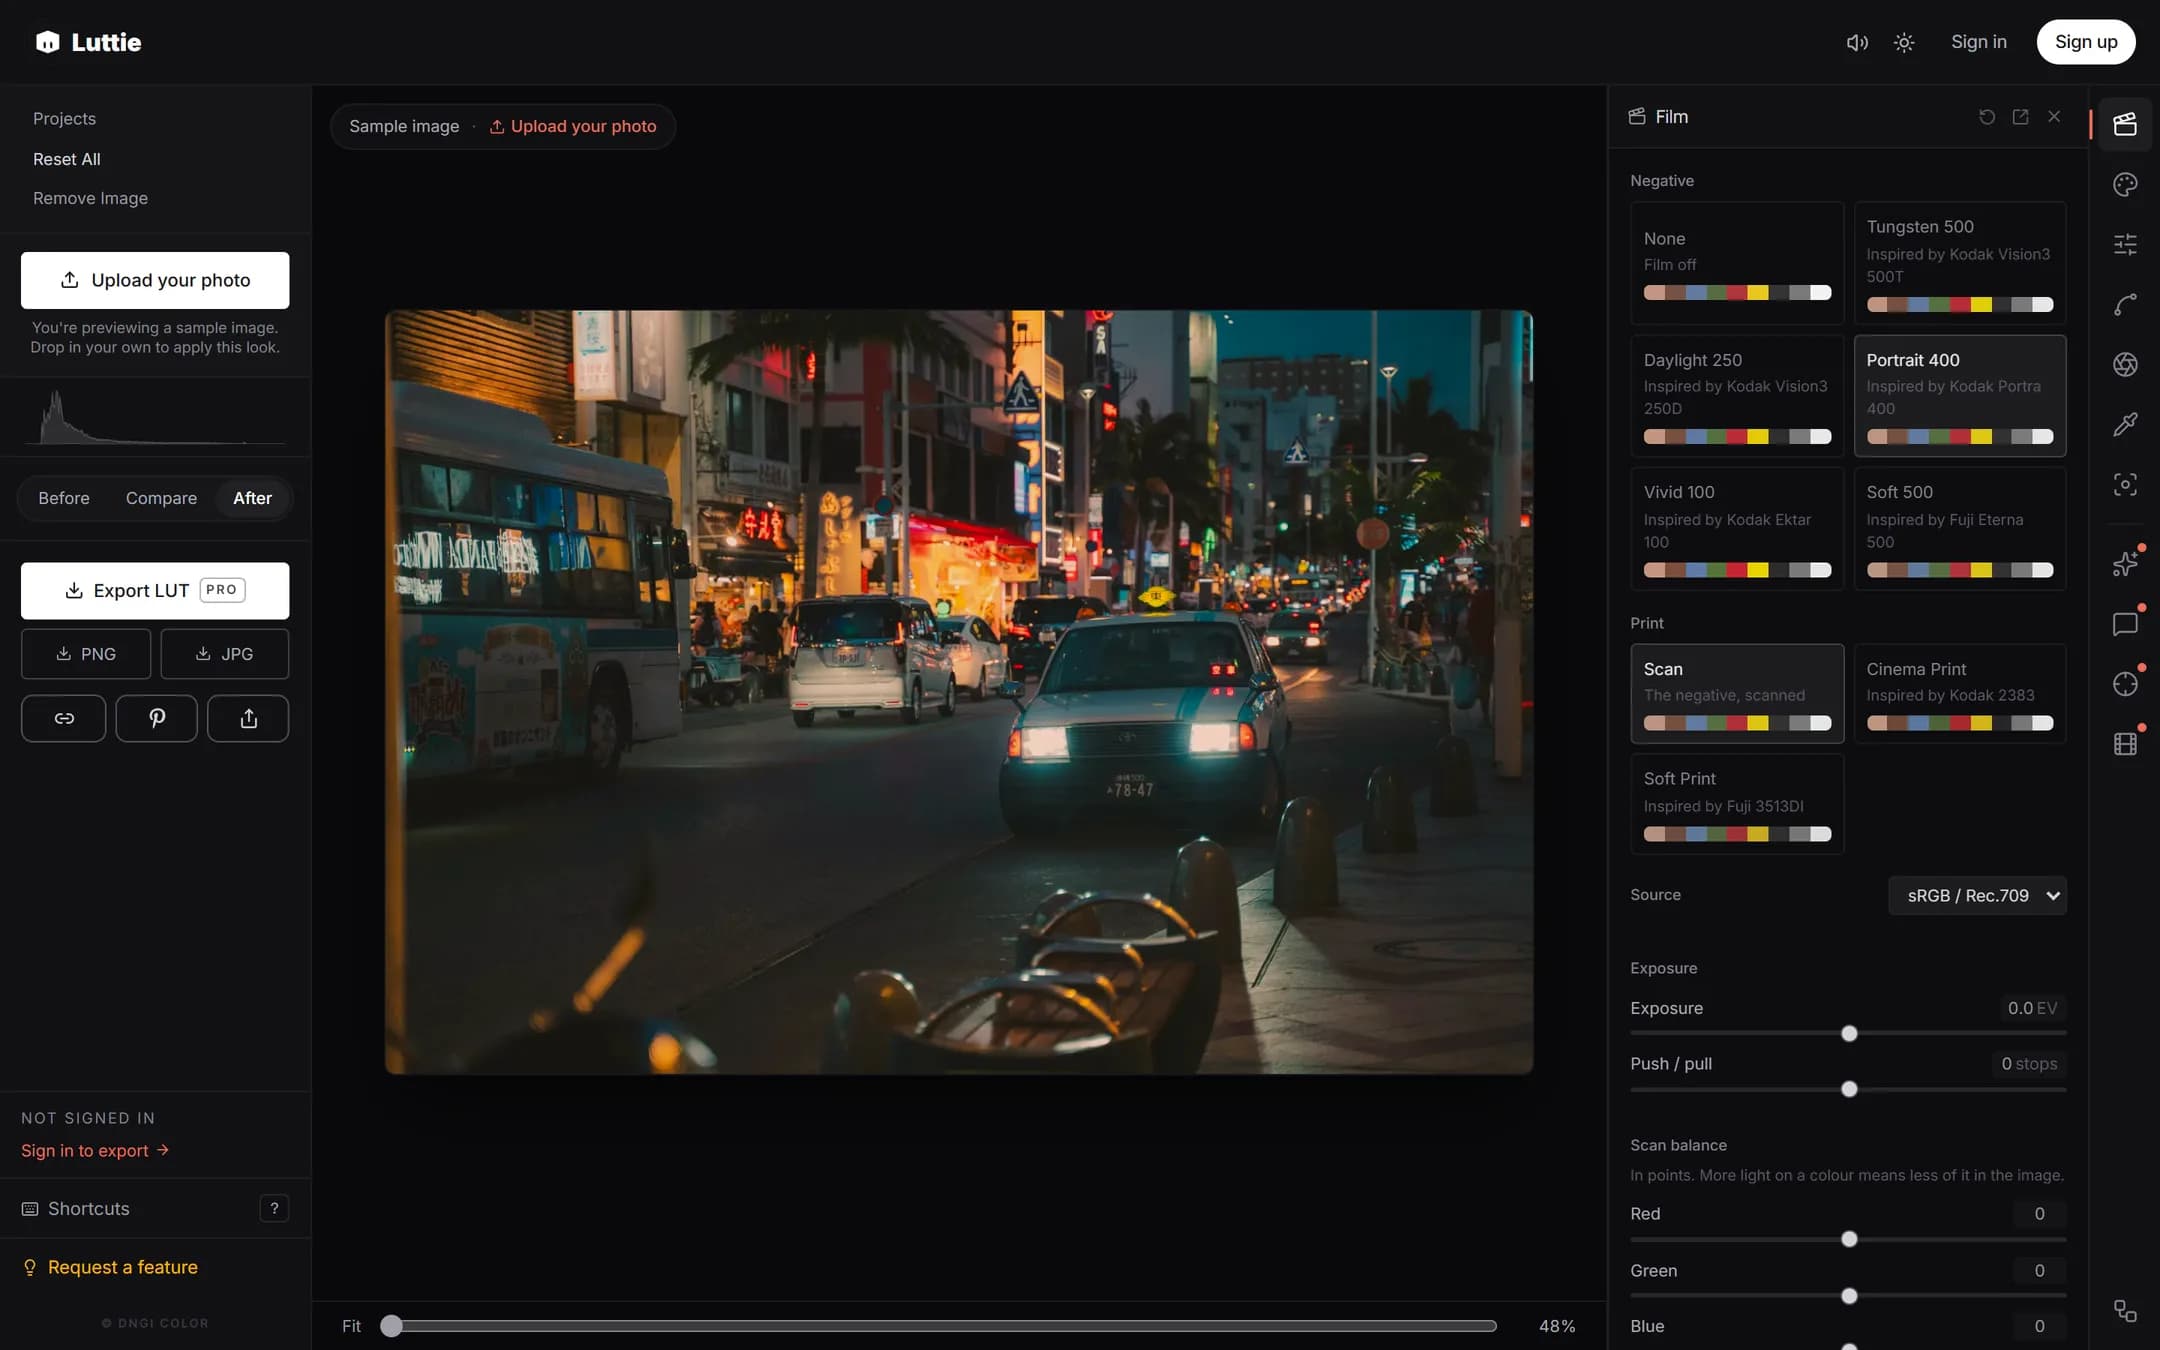This screenshot has height=1350, width=2160.
Task: Select Soft 500 negative
Action: click(x=1959, y=528)
